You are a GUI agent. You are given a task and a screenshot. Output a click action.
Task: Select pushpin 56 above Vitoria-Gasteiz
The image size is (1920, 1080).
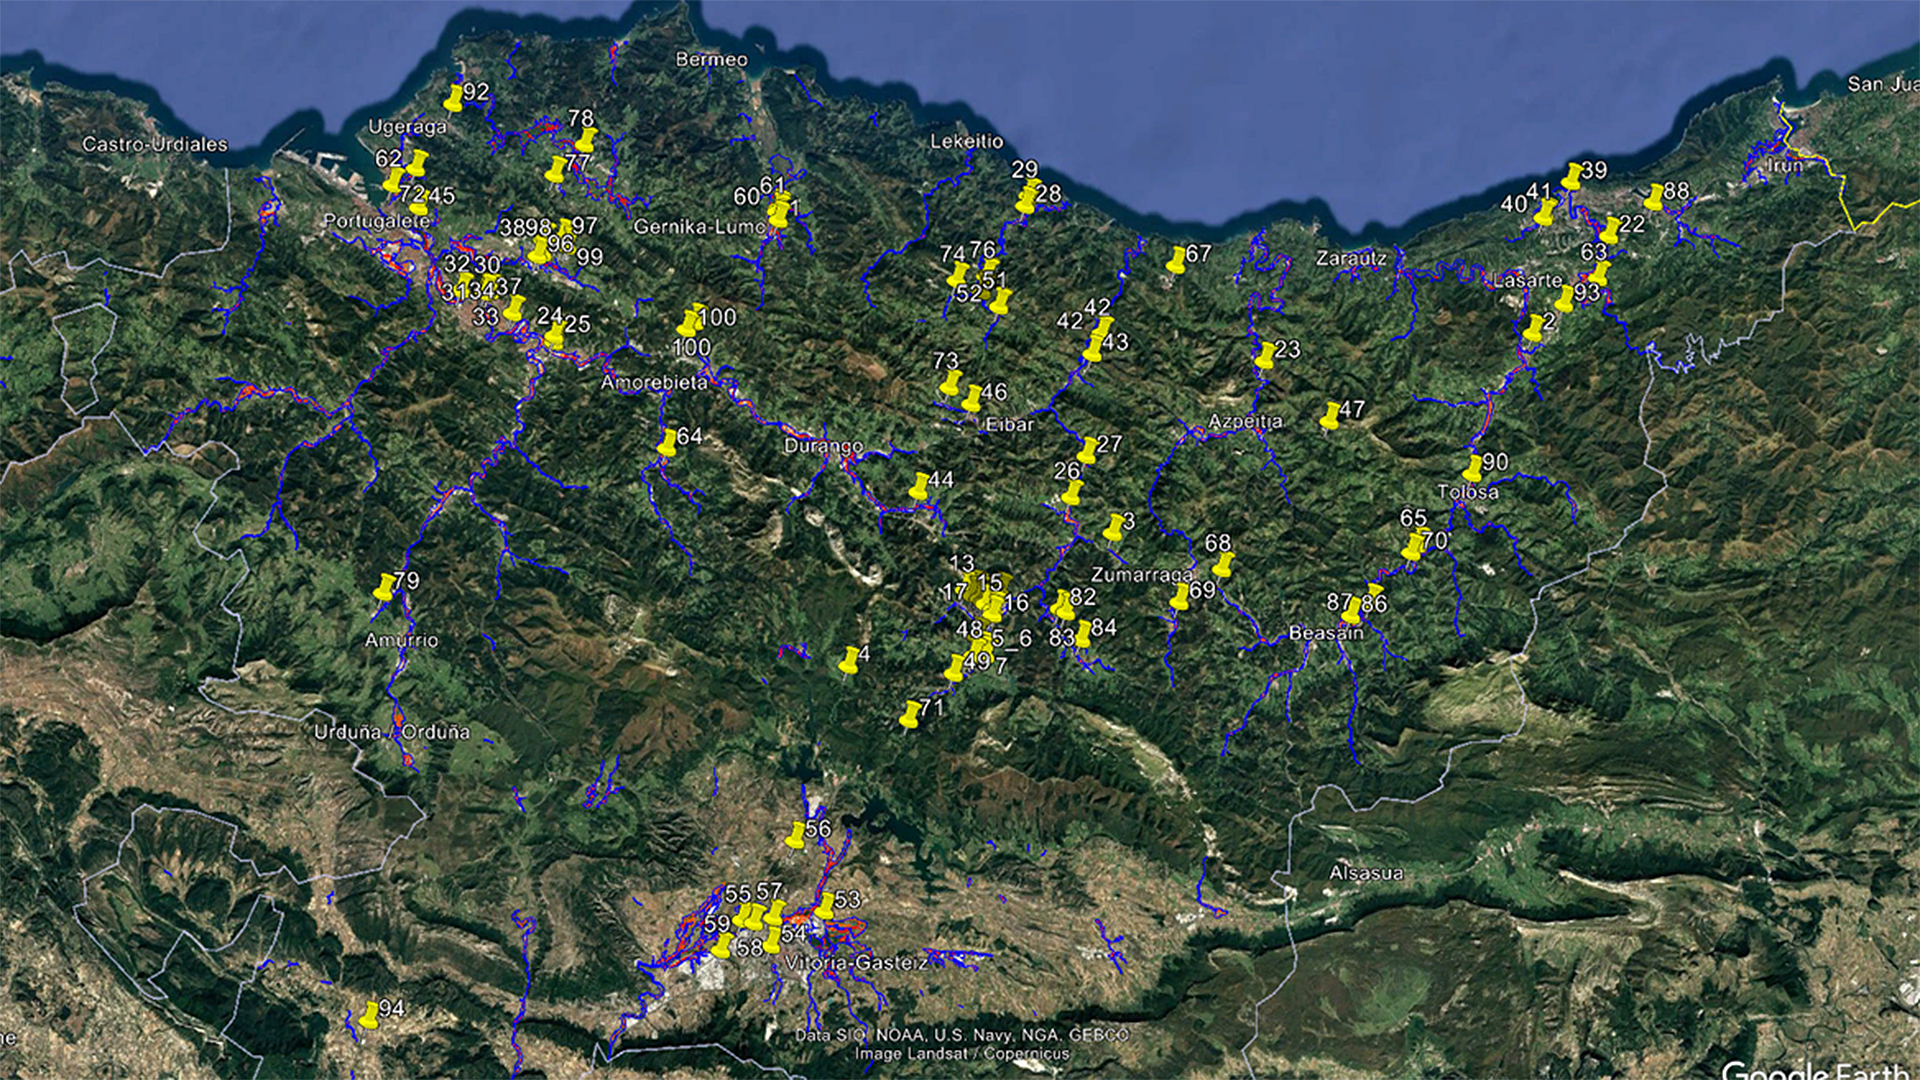point(796,835)
